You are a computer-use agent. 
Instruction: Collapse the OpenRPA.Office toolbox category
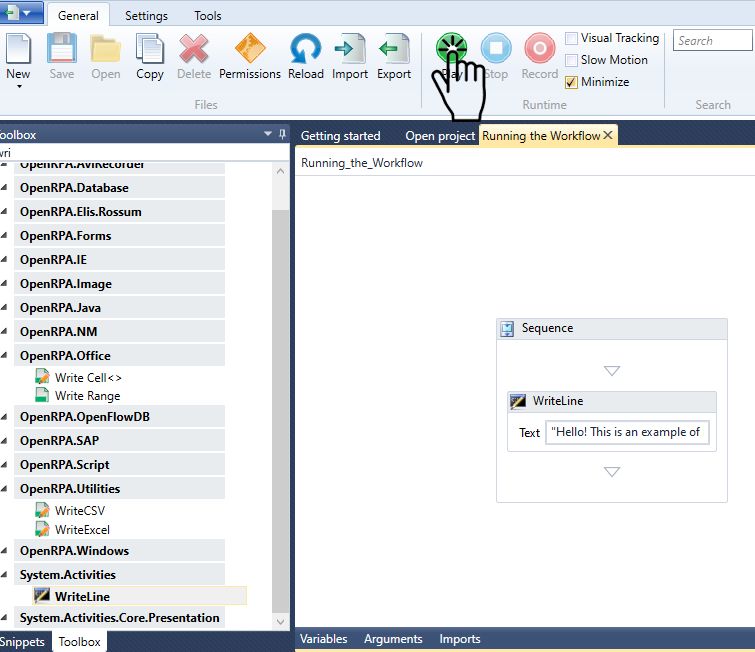5,356
